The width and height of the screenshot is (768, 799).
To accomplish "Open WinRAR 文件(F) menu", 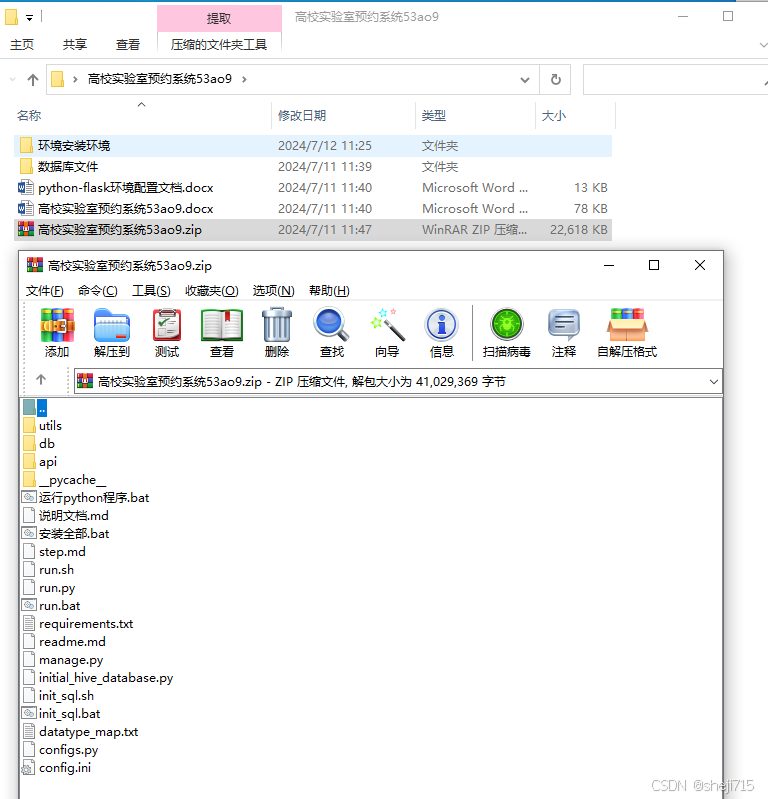I will [x=45, y=290].
